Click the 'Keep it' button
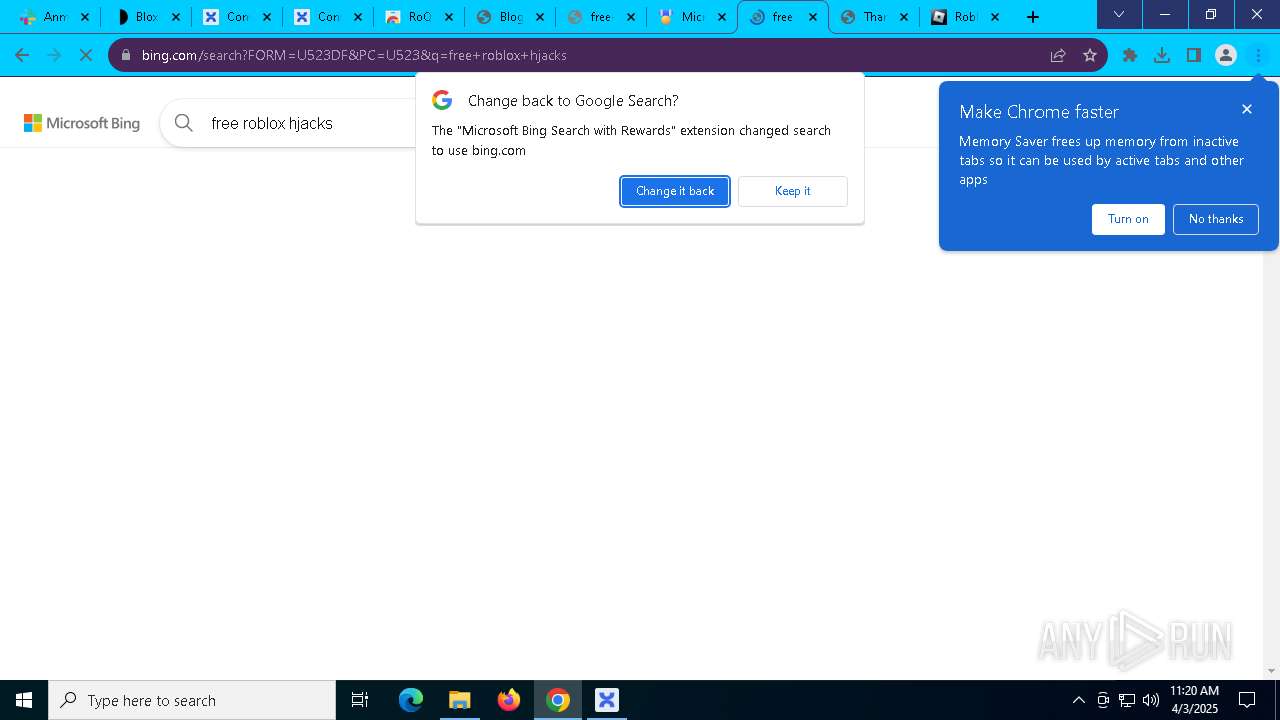1280x720 pixels. point(793,191)
